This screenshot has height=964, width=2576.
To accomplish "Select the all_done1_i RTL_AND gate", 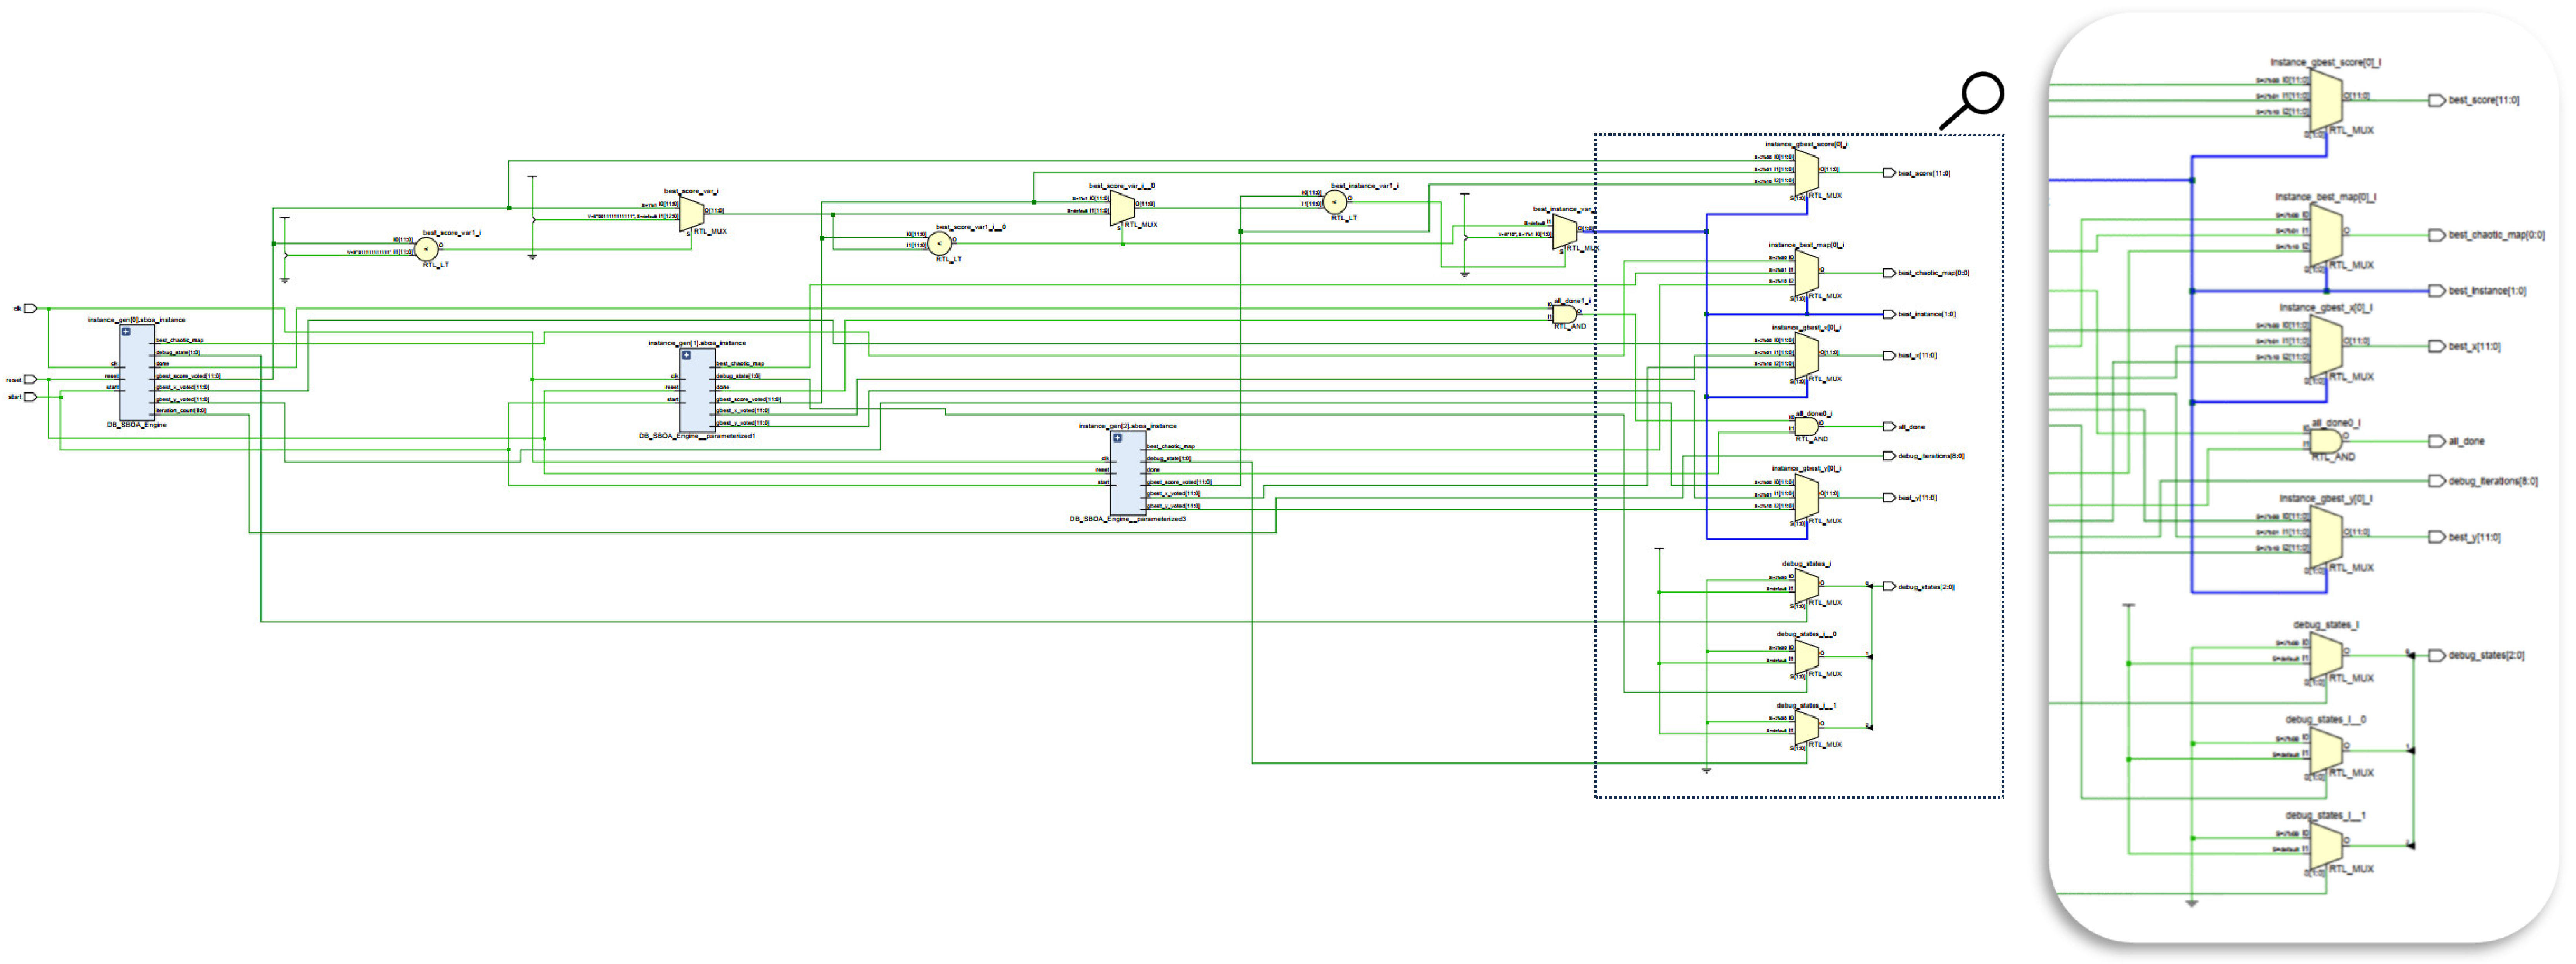I will [1564, 314].
